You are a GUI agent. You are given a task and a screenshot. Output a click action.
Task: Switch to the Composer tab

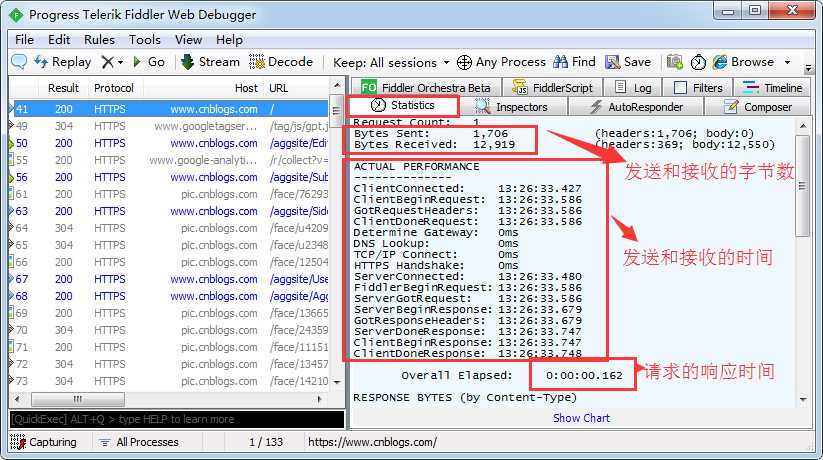[757, 107]
